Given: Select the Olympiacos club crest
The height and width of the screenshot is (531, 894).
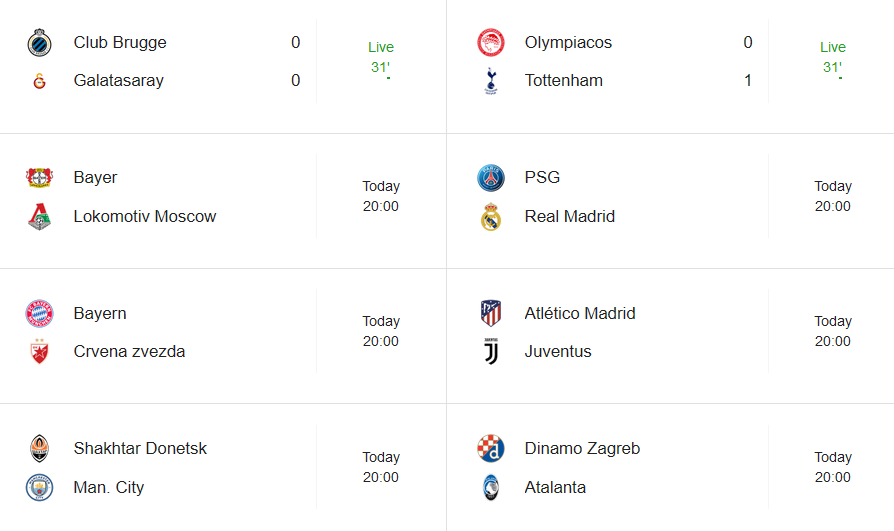Looking at the screenshot, I should tap(491, 43).
